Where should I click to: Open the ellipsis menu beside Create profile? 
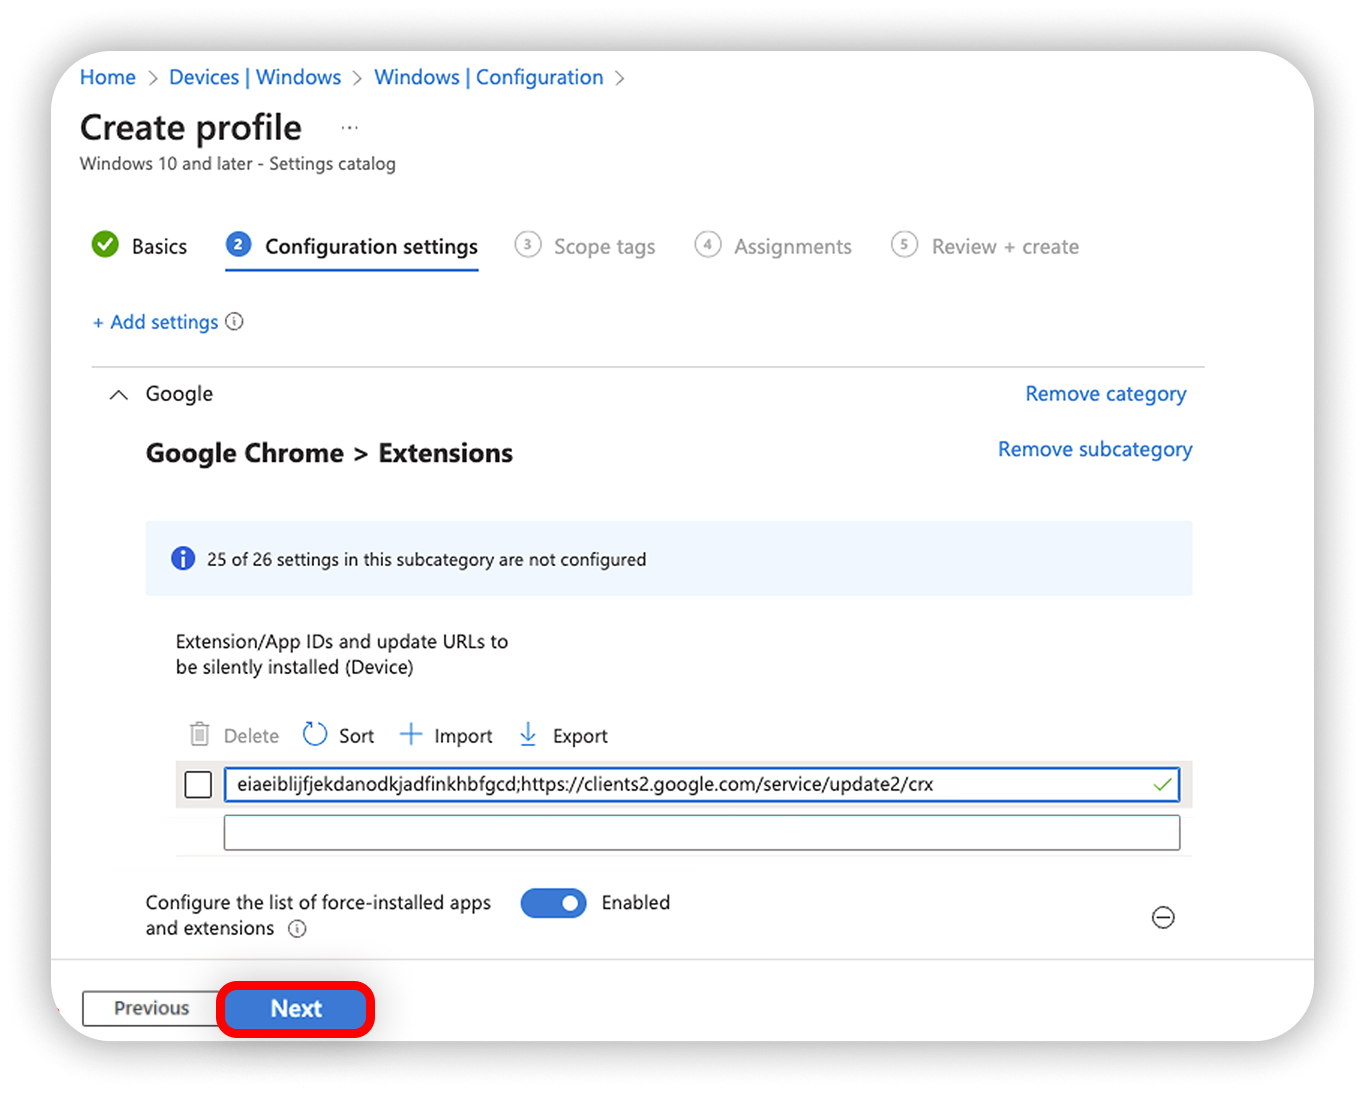click(x=349, y=128)
